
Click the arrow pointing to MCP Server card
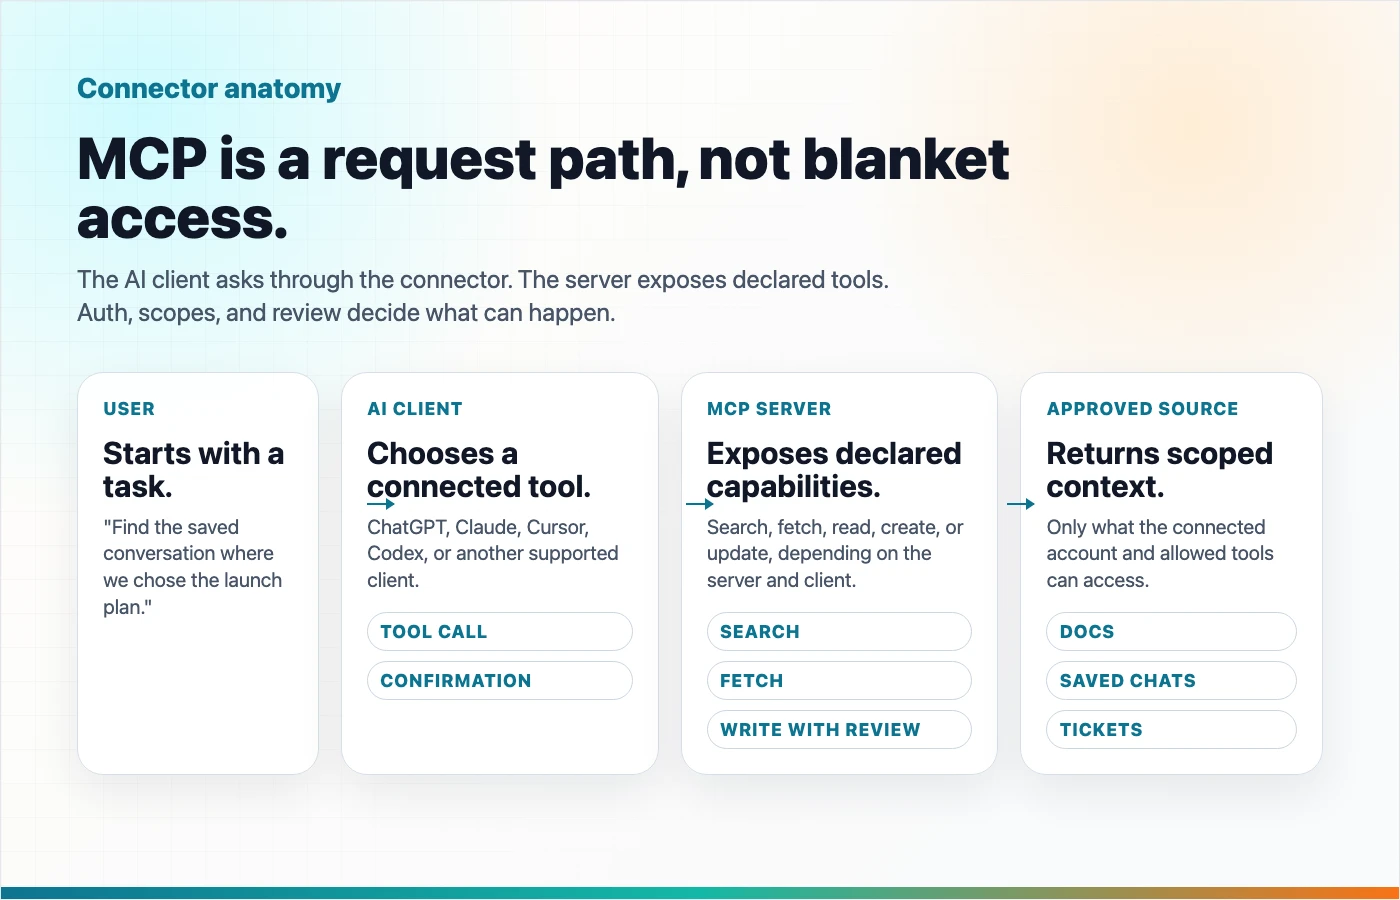700,504
